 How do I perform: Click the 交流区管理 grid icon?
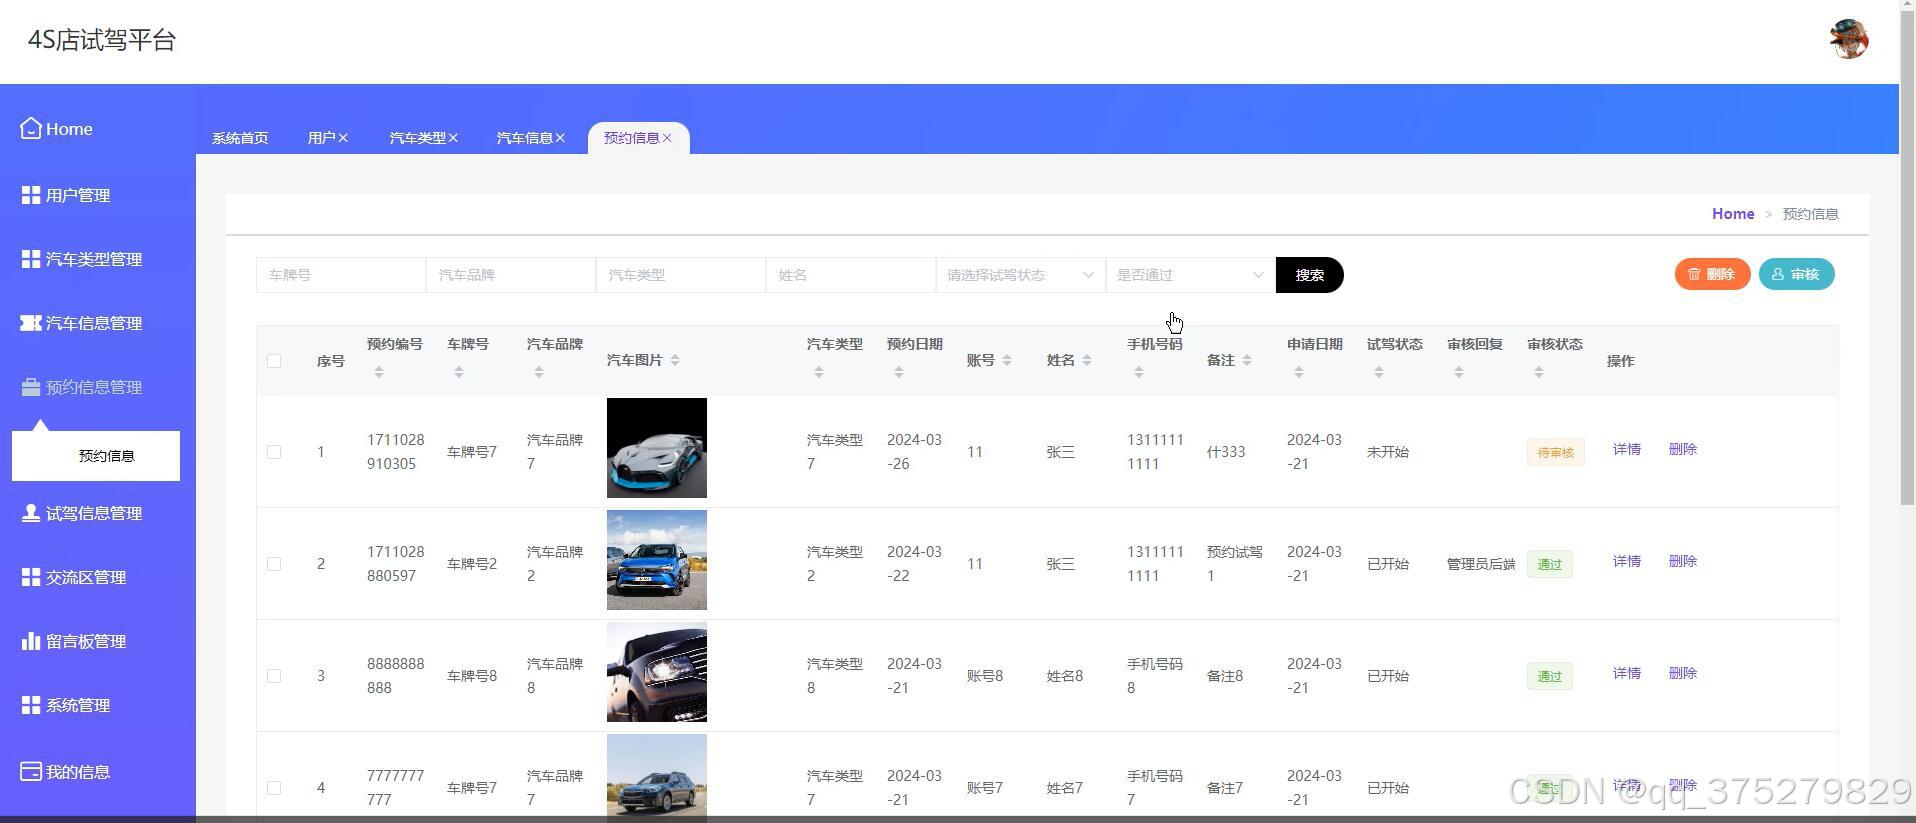tap(31, 577)
